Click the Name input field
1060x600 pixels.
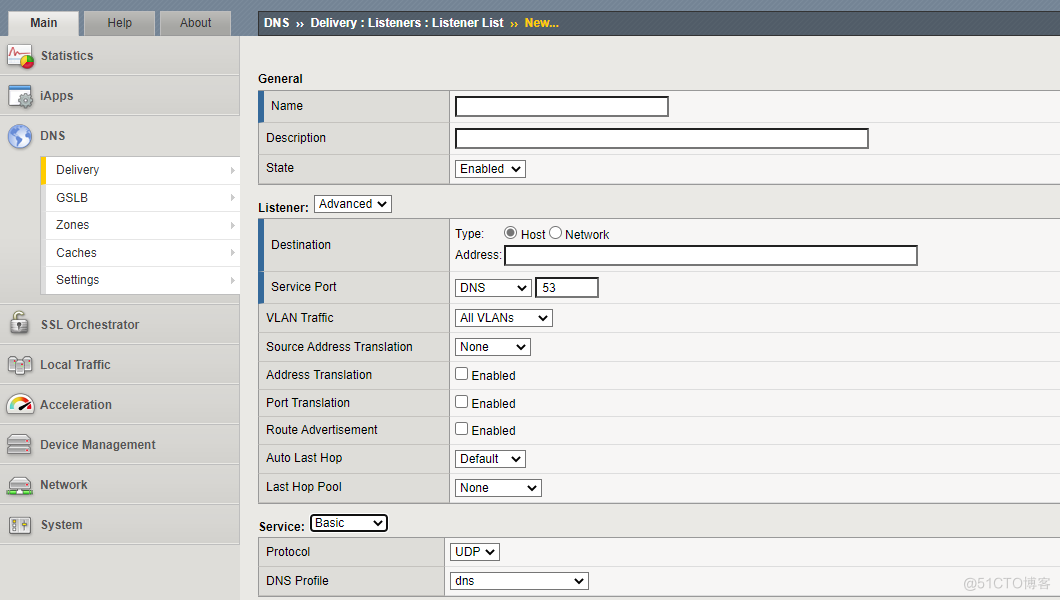coord(561,106)
